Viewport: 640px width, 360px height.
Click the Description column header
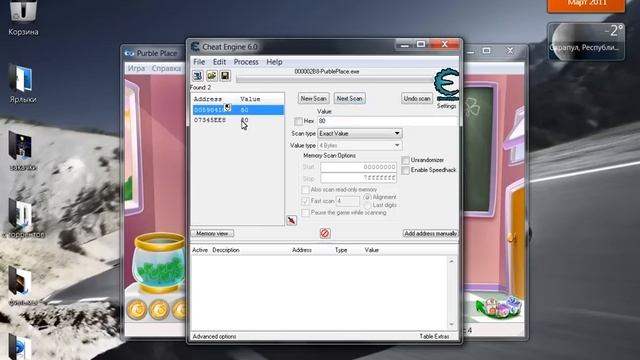pos(226,250)
